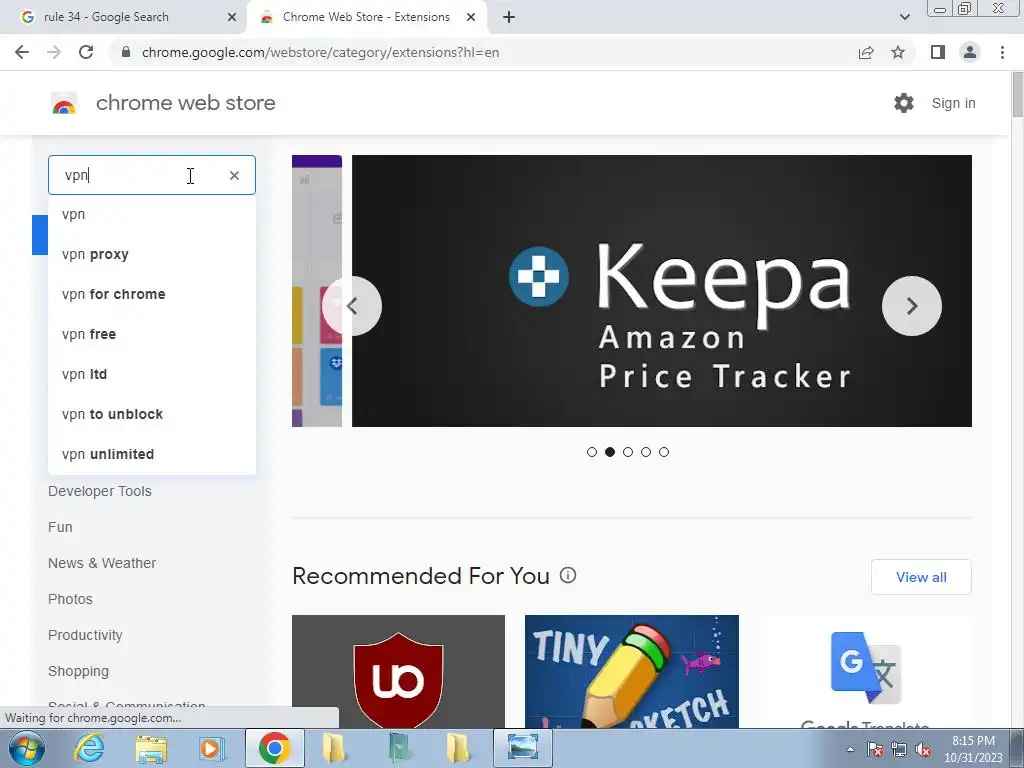Select the second carousel slide dot
The height and width of the screenshot is (768, 1024).
[610, 452]
